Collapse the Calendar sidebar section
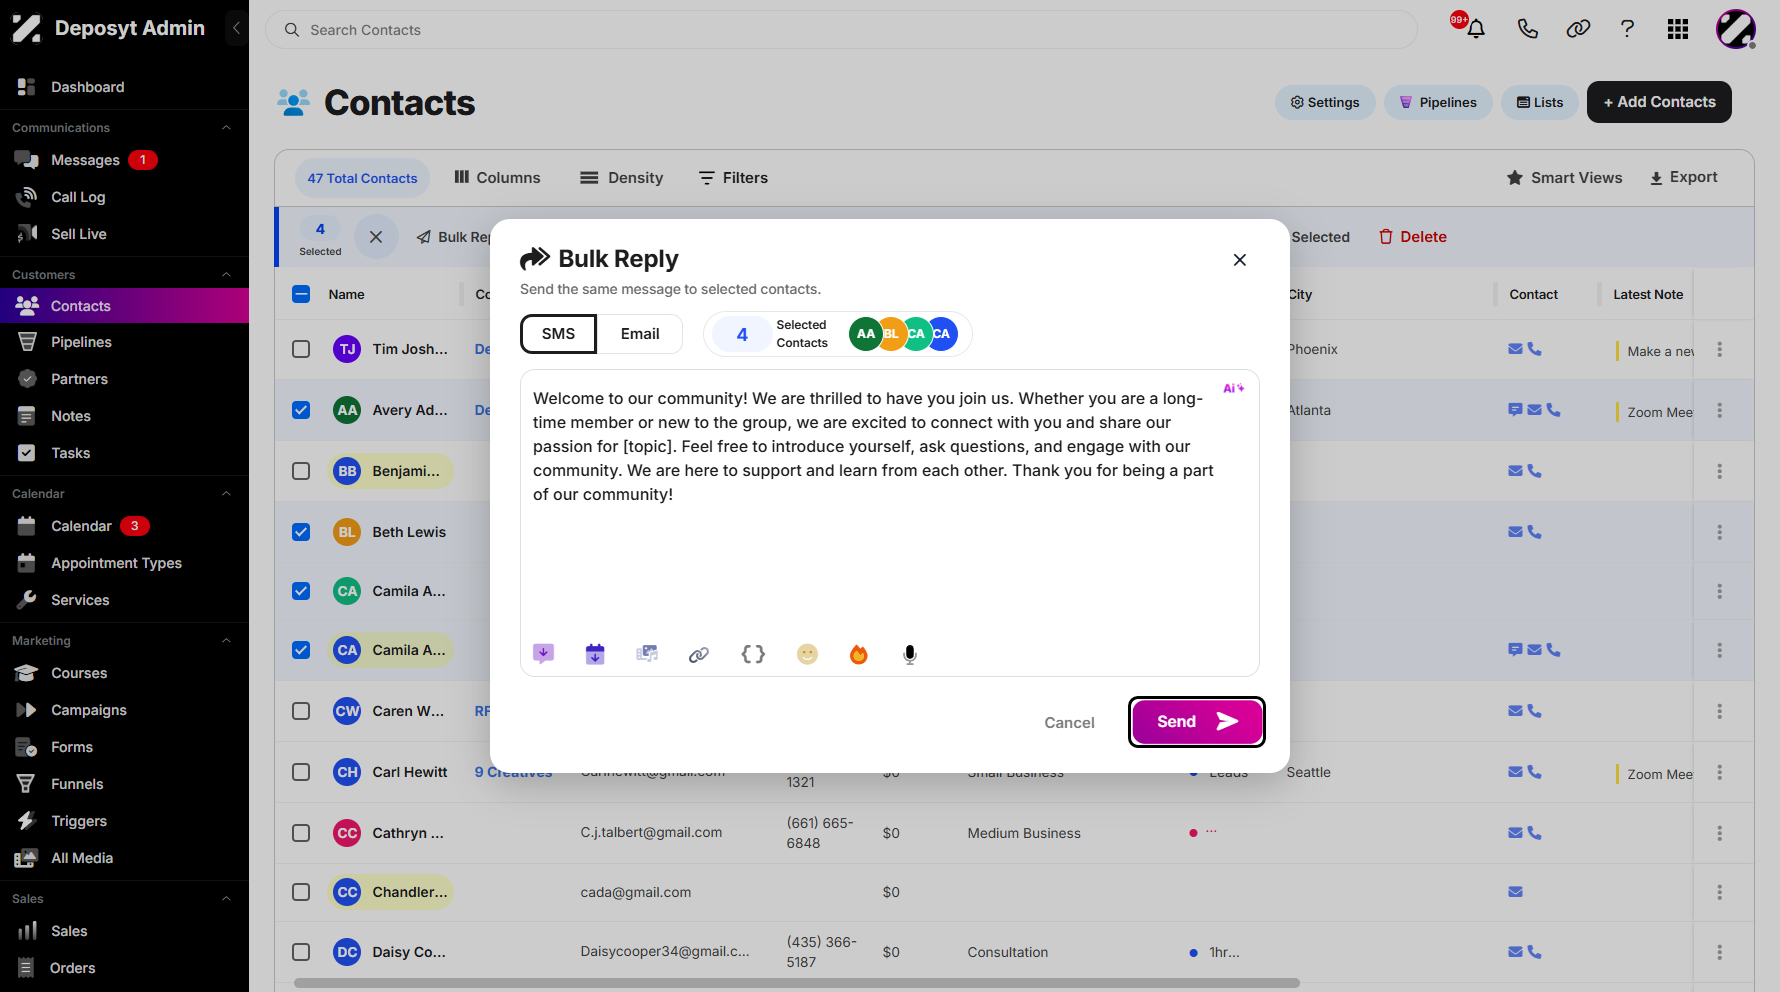 pyautogui.click(x=226, y=494)
